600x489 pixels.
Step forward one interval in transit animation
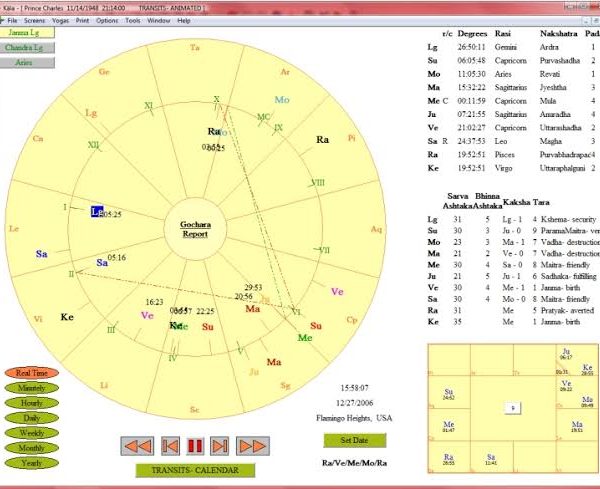pyautogui.click(x=221, y=446)
